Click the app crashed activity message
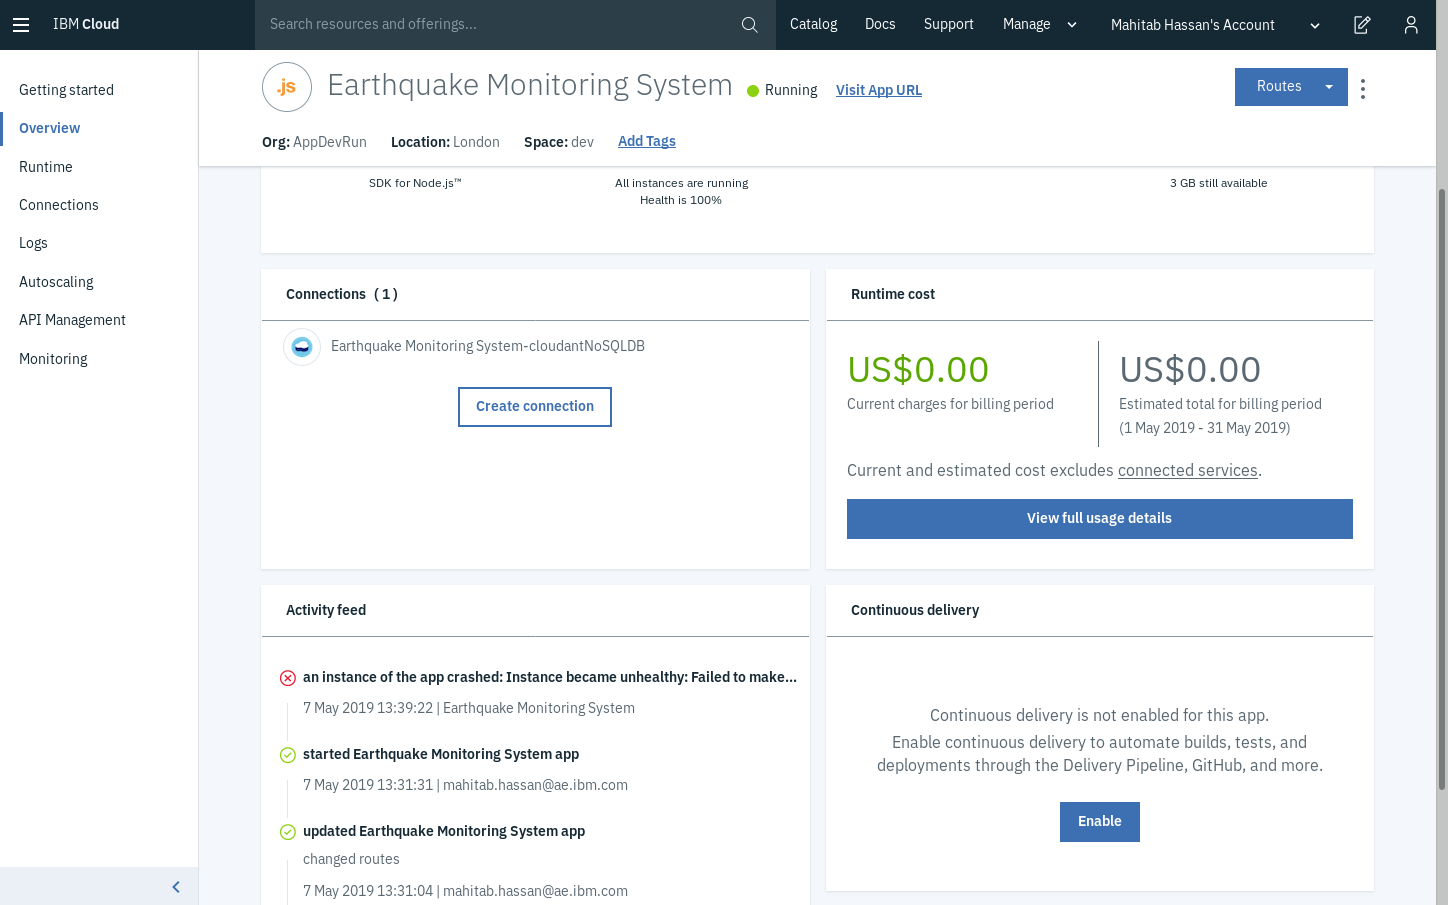This screenshot has height=905, width=1448. tap(550, 677)
